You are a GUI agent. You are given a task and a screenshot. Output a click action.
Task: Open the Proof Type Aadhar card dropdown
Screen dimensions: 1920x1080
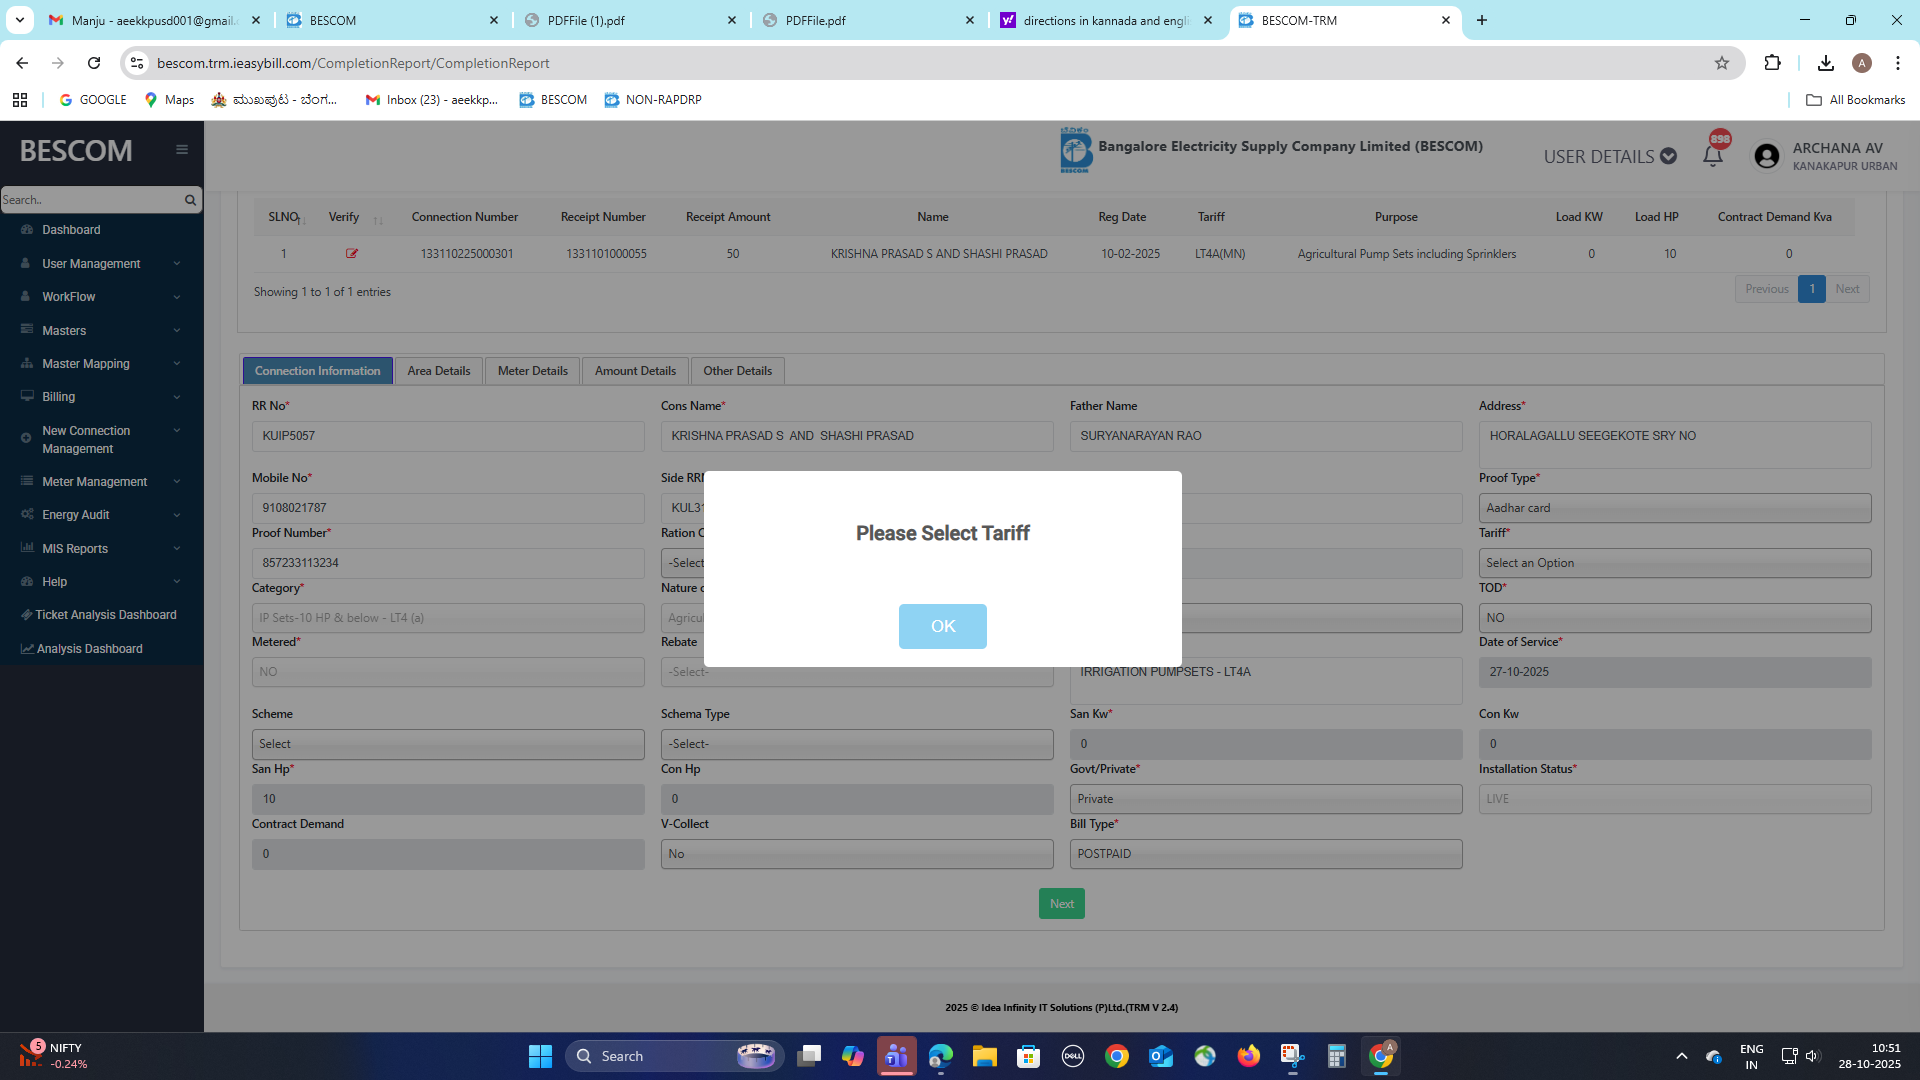tap(1674, 508)
